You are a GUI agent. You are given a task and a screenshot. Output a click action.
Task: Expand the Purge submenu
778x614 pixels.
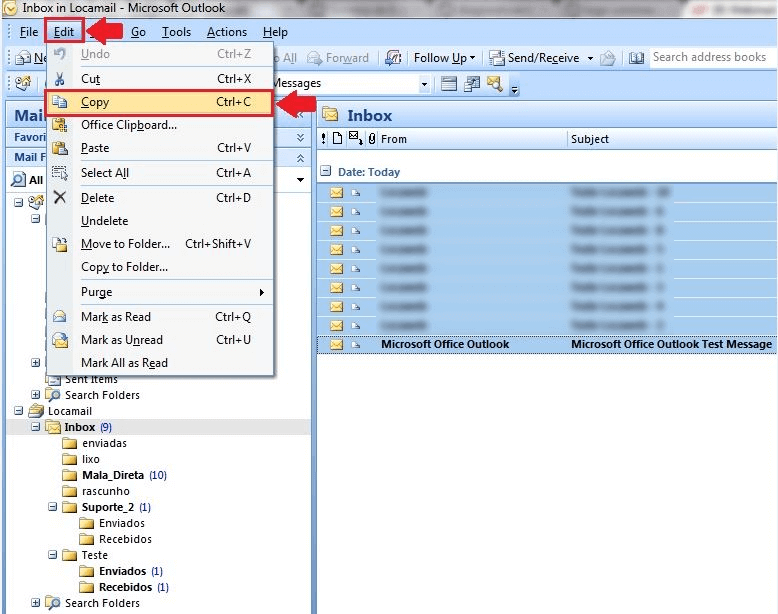coord(159,292)
